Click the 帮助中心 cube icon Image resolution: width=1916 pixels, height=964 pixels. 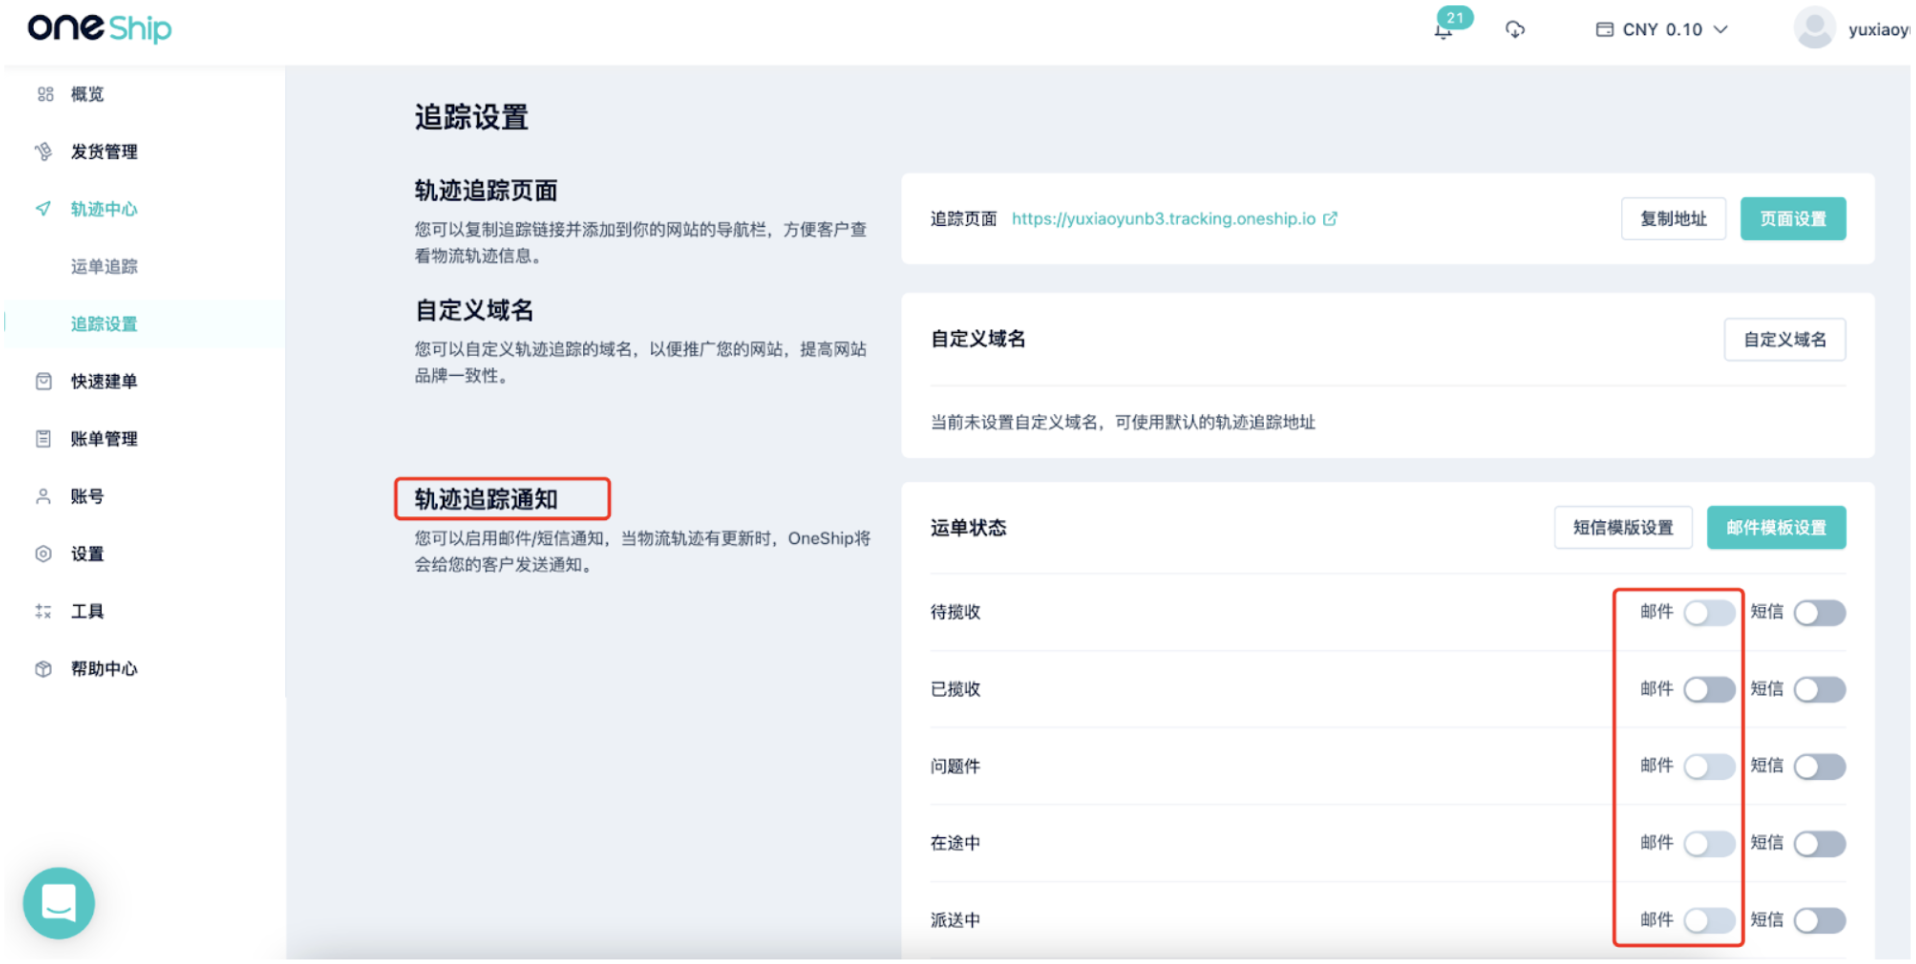[44, 669]
